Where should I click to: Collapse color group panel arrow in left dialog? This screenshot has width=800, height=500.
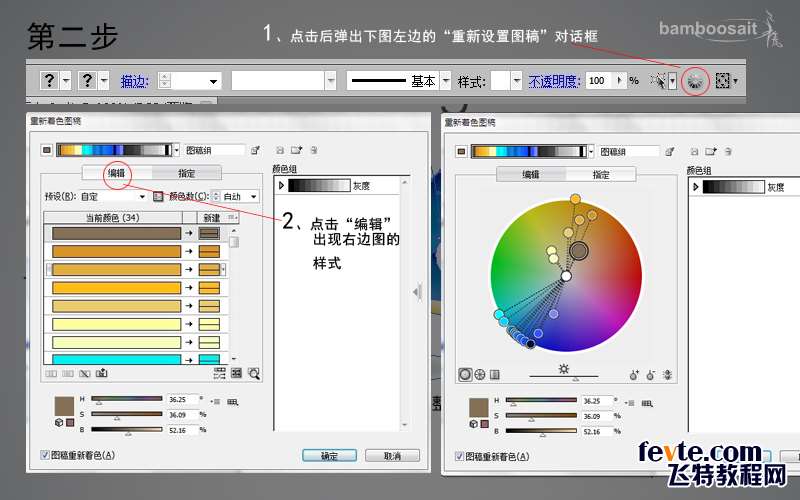[x=417, y=292]
